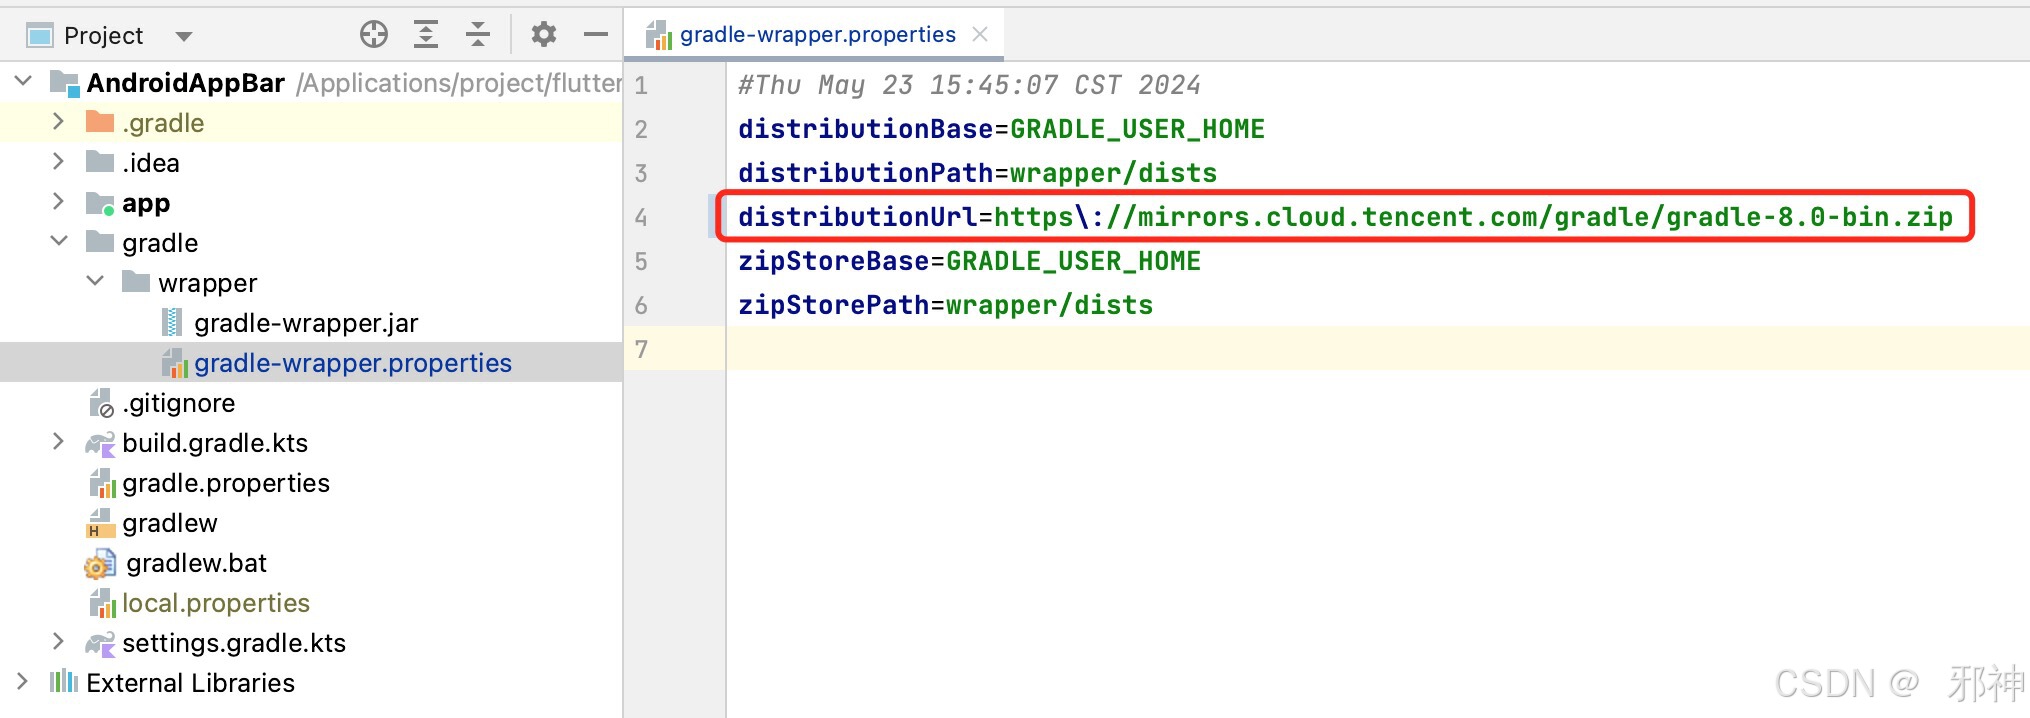
Task: Expand the app module
Action: (58, 201)
